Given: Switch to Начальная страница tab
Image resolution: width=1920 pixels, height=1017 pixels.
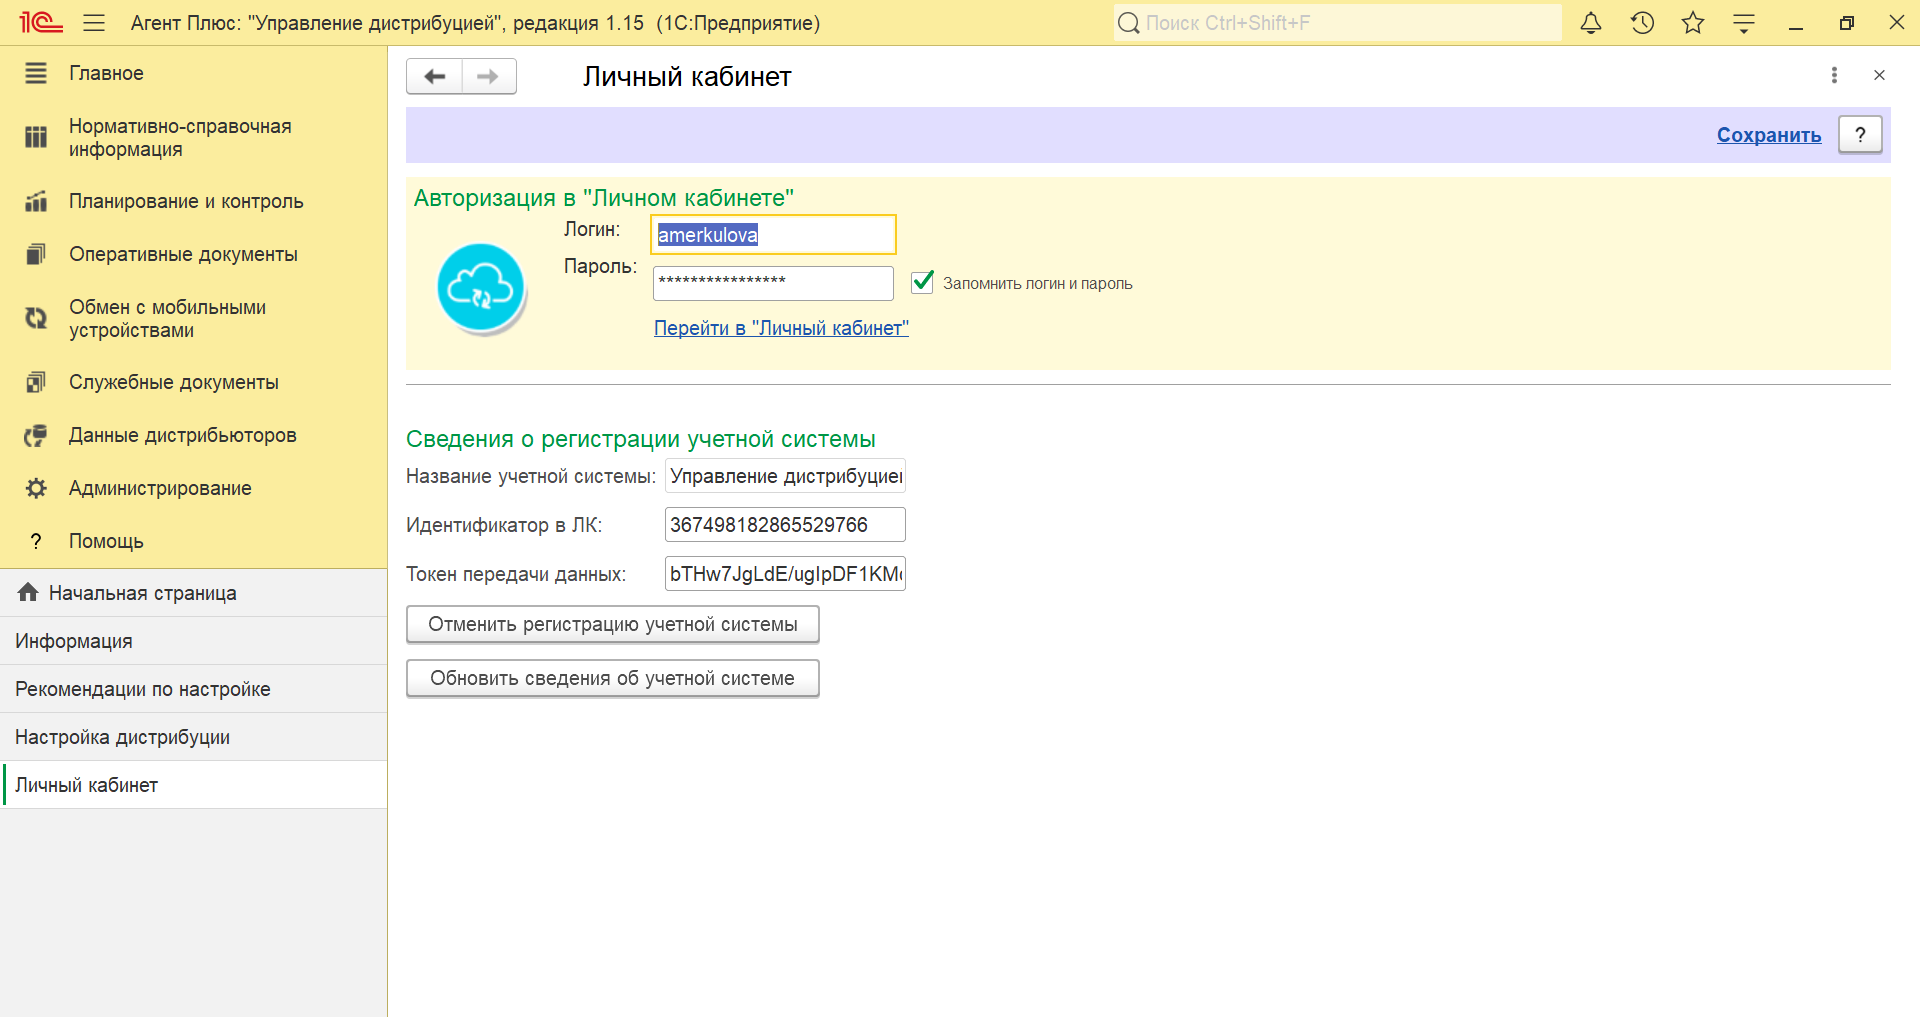Looking at the screenshot, I should (193, 593).
